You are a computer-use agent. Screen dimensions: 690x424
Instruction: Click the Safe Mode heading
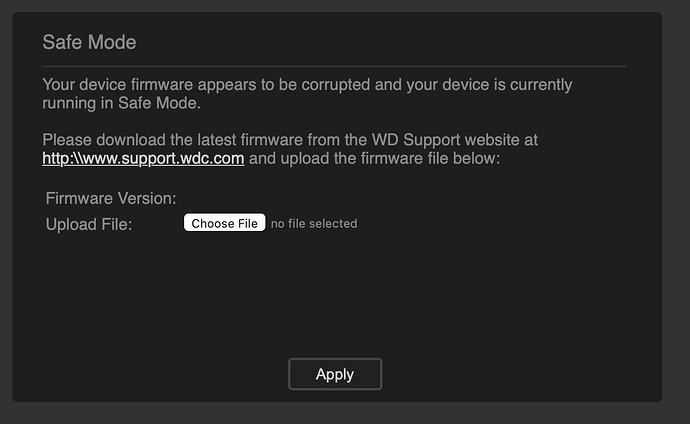pos(89,42)
